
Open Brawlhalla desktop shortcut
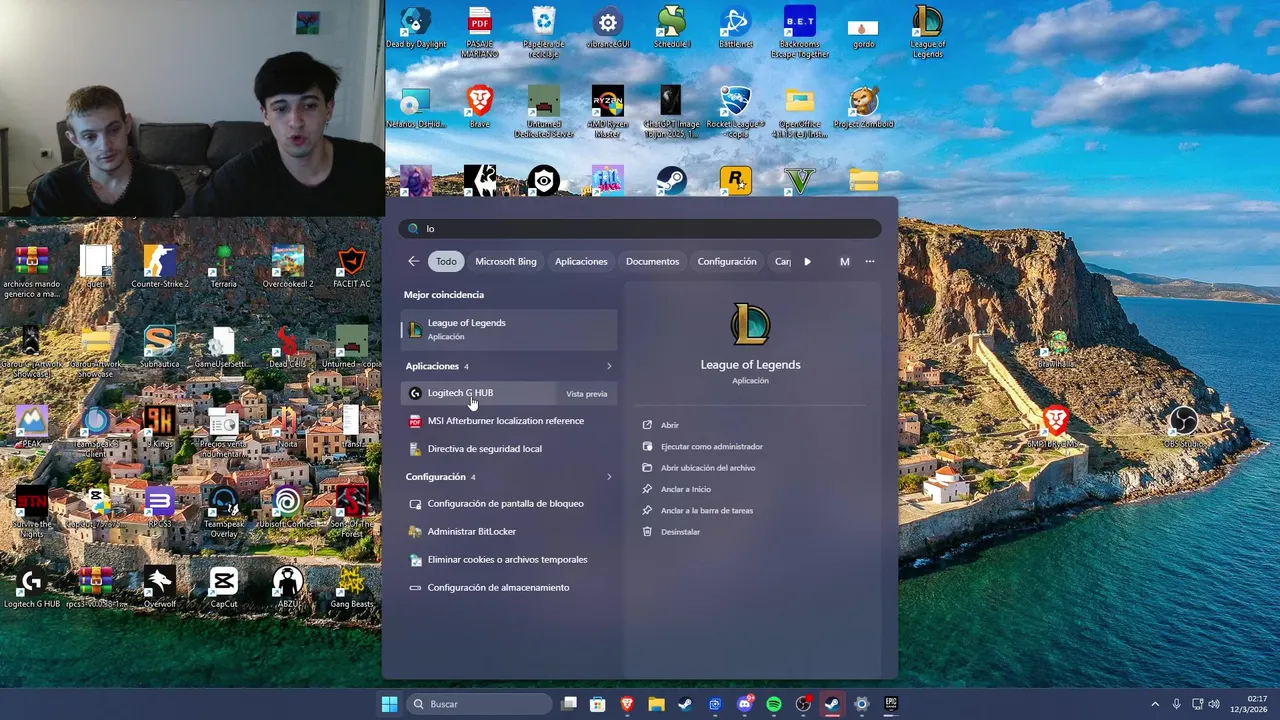pyautogui.click(x=1056, y=348)
